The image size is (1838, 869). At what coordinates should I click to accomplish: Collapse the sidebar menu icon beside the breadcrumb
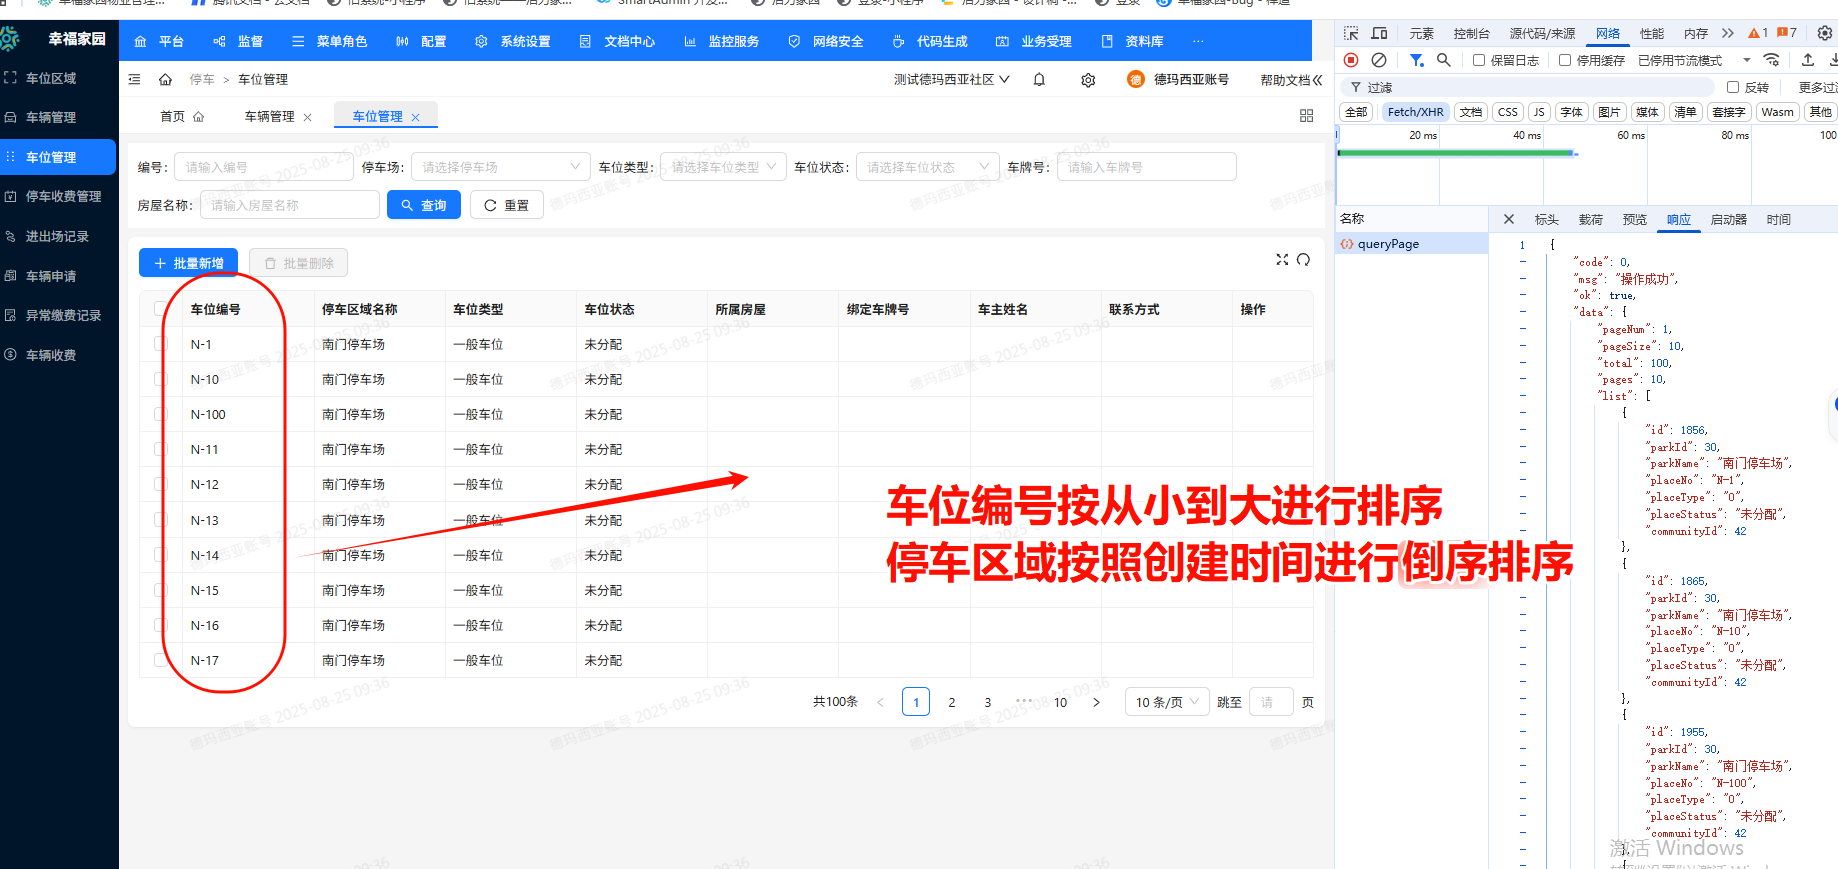[135, 79]
